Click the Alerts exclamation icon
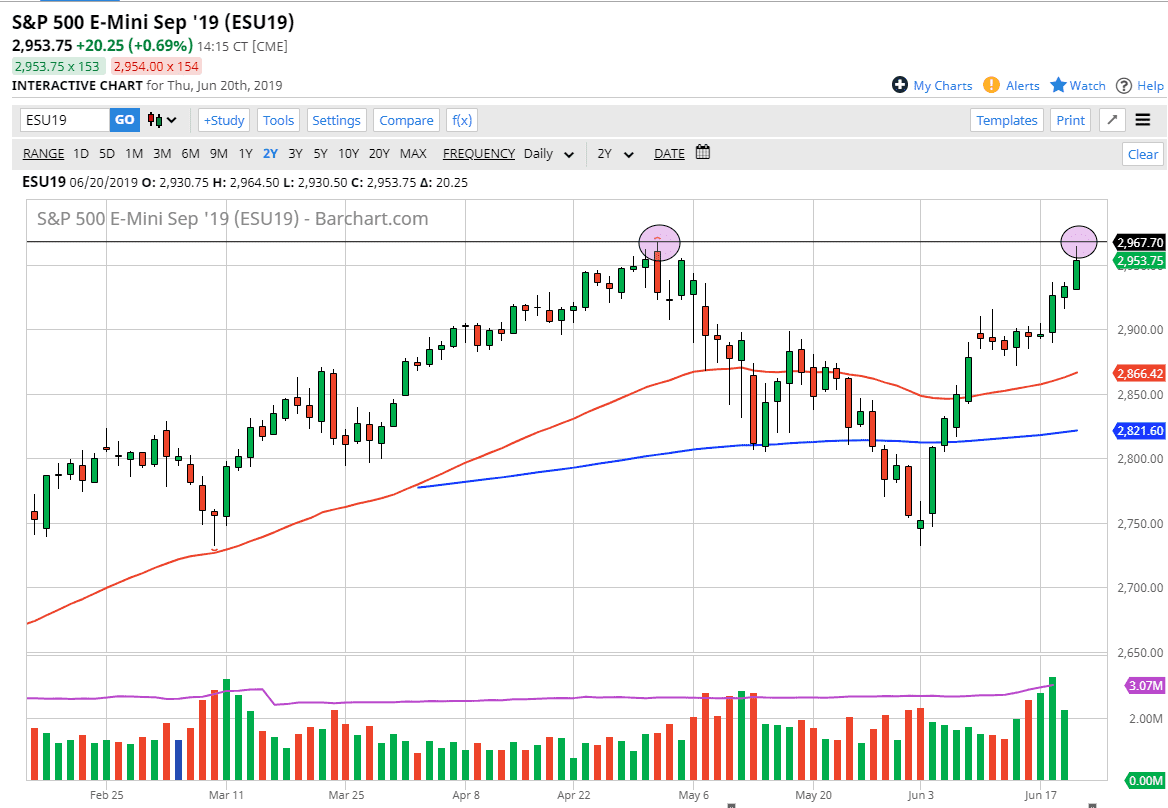This screenshot has width=1168, height=808. [x=991, y=85]
